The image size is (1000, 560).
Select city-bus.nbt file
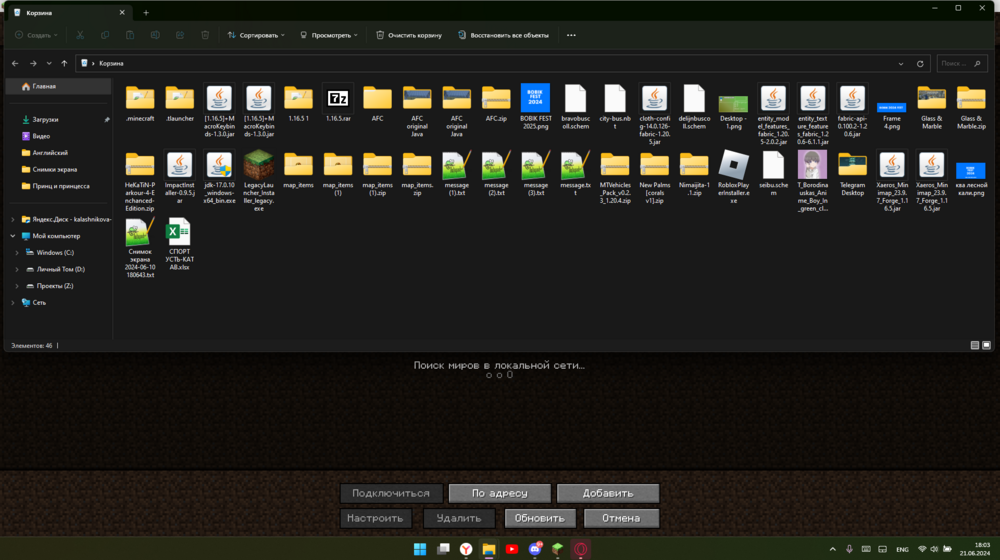coord(615,107)
